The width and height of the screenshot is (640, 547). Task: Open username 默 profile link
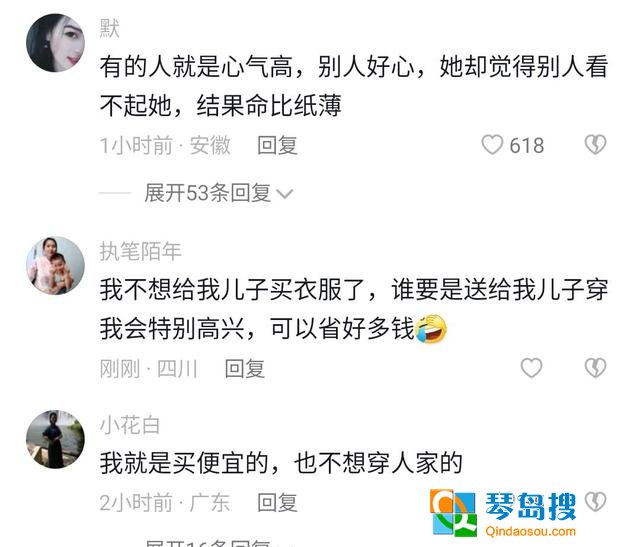110,29
